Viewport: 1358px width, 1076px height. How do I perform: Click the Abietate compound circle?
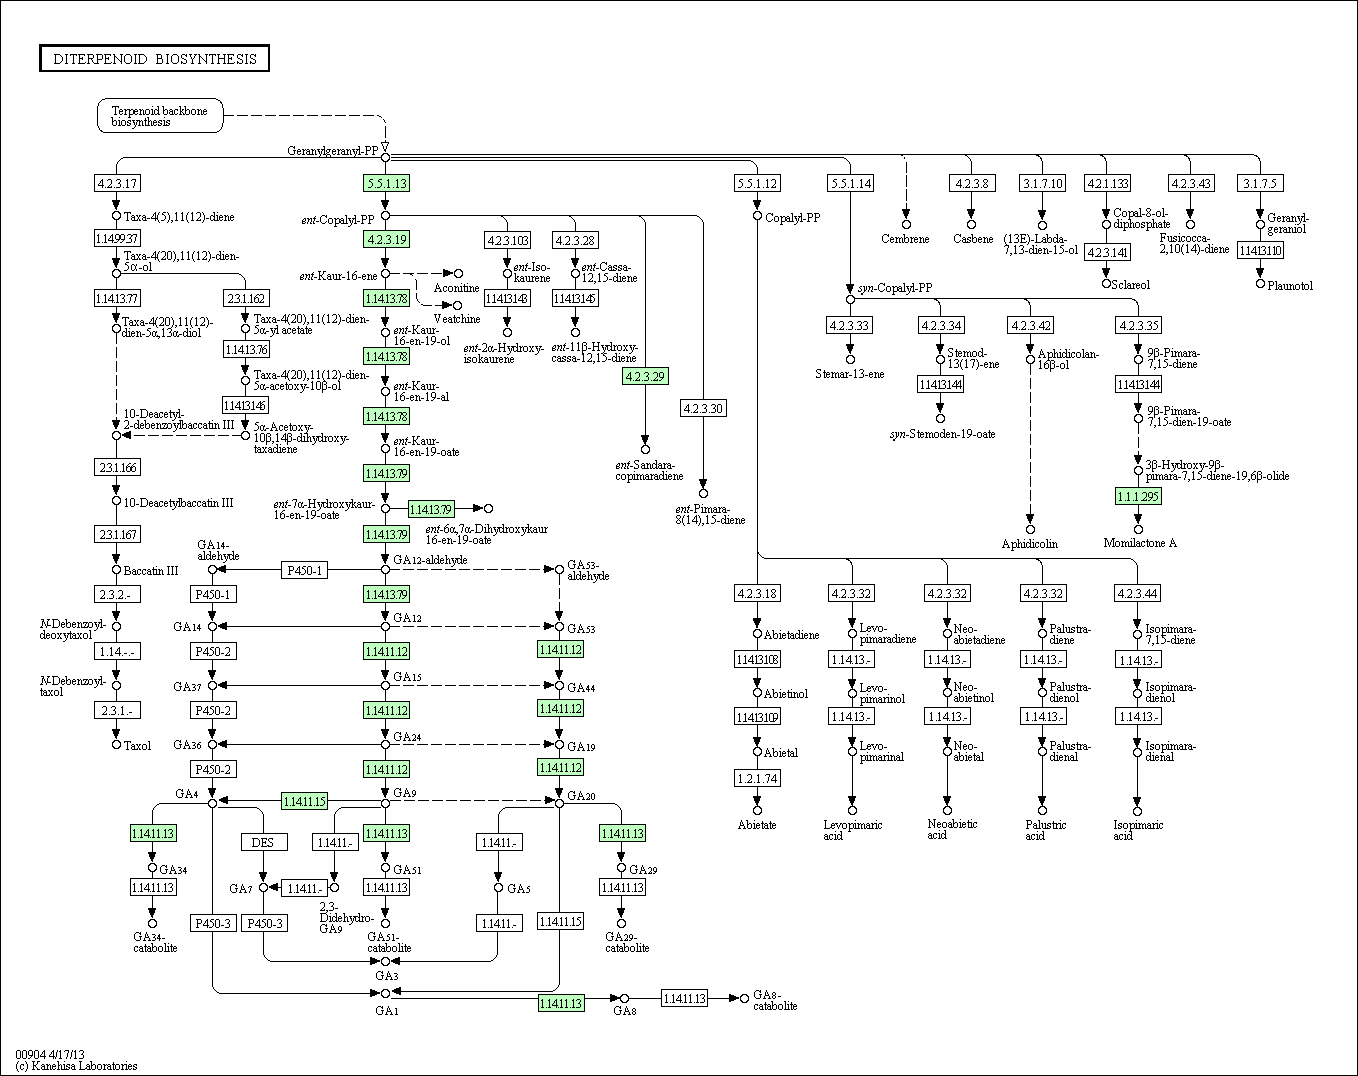(x=757, y=810)
